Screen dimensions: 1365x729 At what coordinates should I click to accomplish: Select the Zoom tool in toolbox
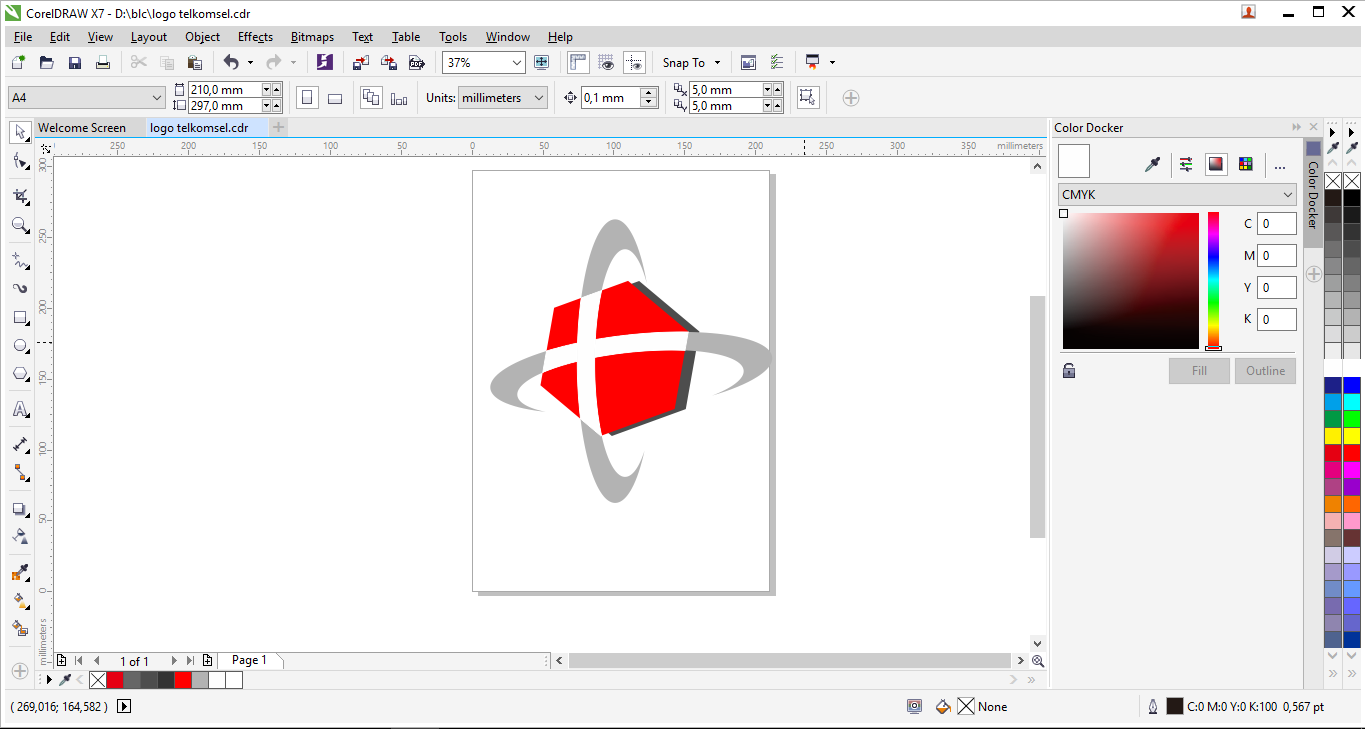point(20,226)
